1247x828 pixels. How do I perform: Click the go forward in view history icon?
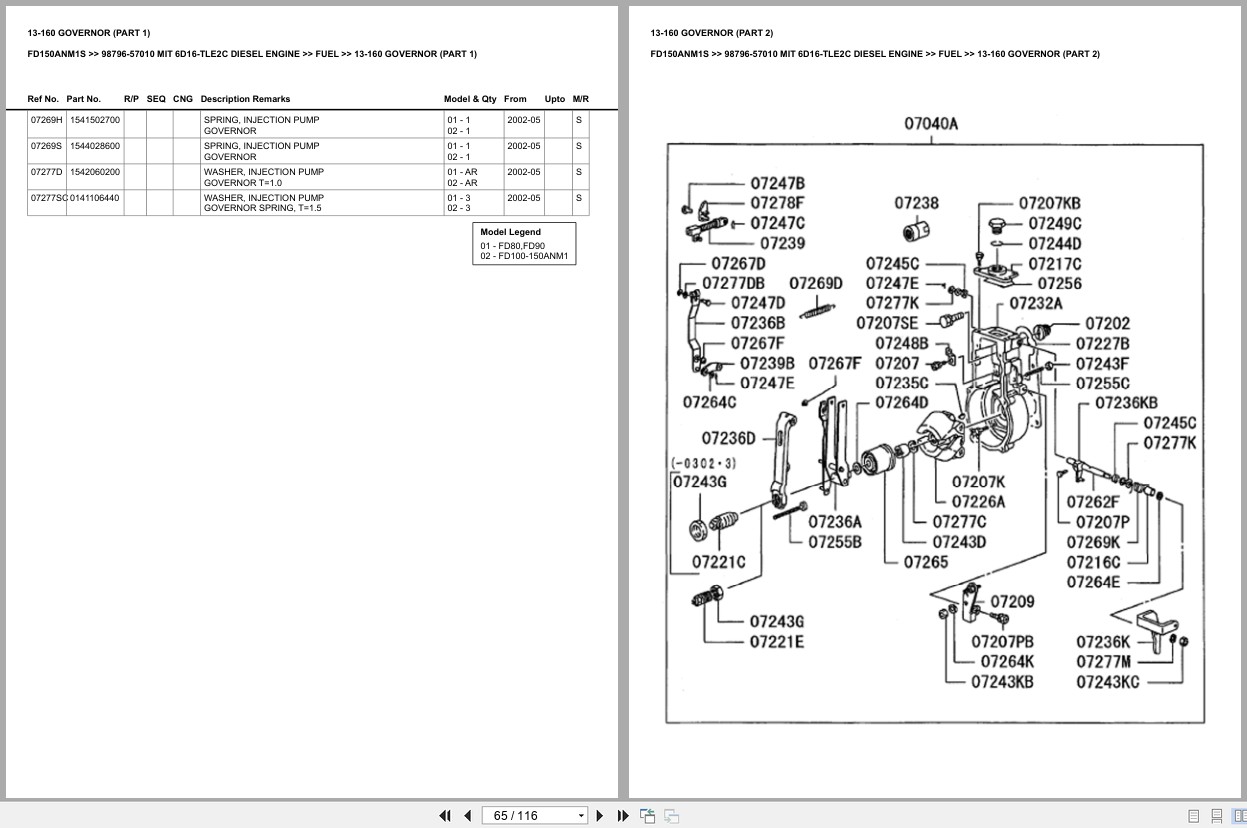[x=672, y=816]
